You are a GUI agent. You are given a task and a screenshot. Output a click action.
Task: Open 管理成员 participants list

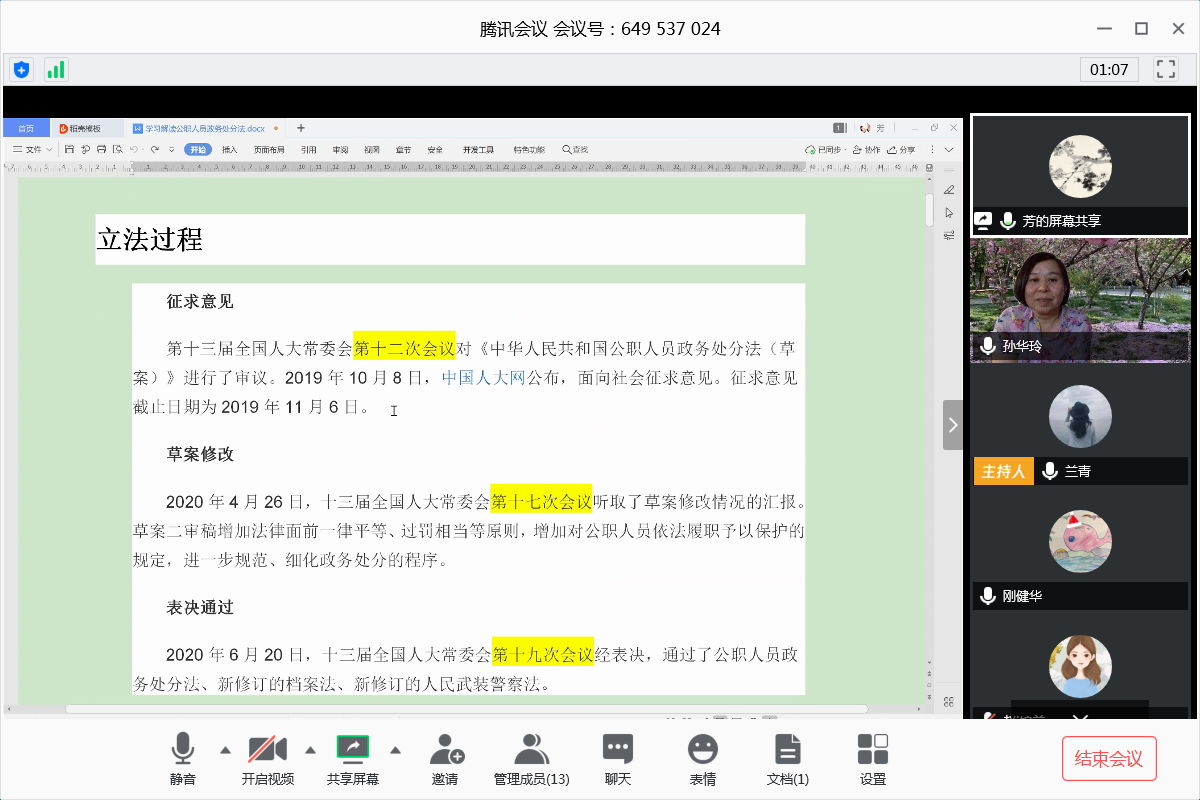[x=531, y=758]
